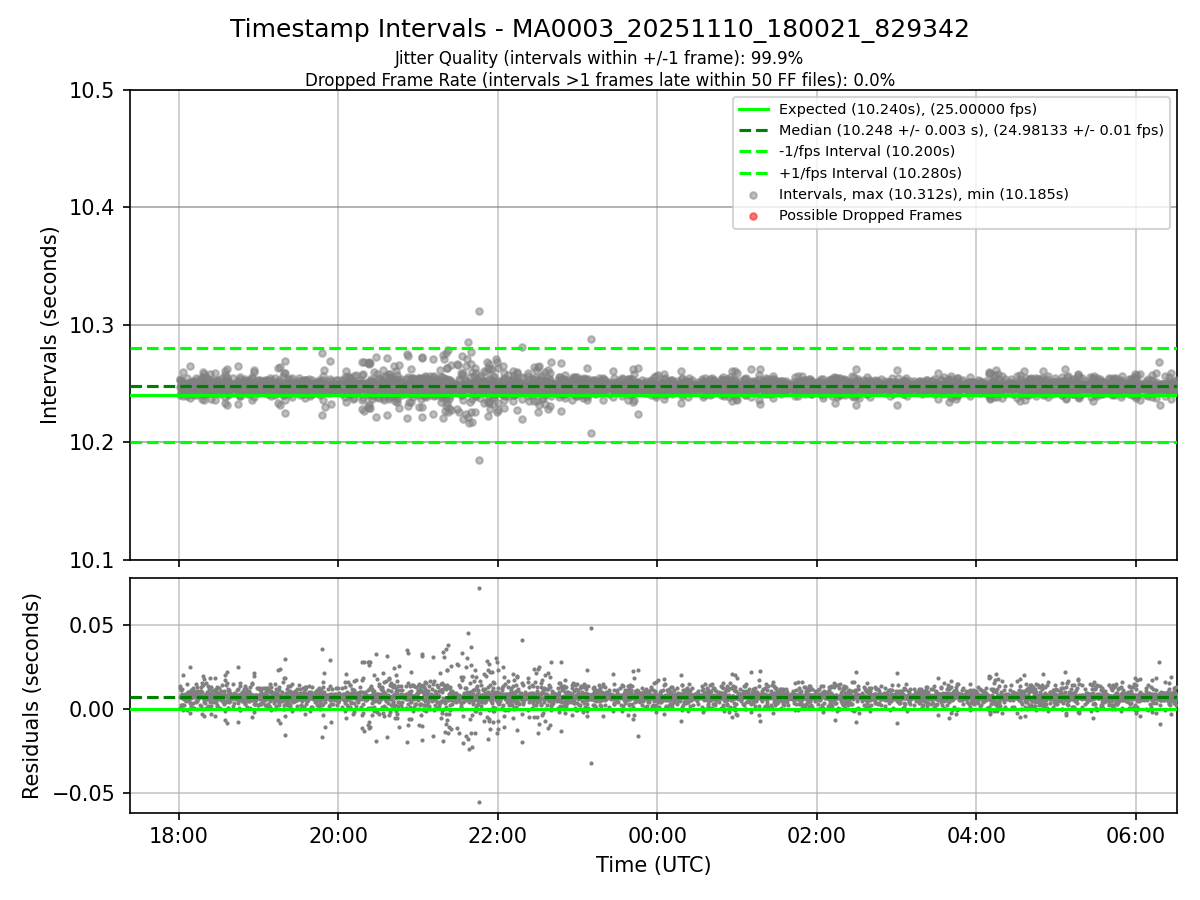Click the 00:00 tick label on time axis
1200x900 pixels.
[x=657, y=833]
